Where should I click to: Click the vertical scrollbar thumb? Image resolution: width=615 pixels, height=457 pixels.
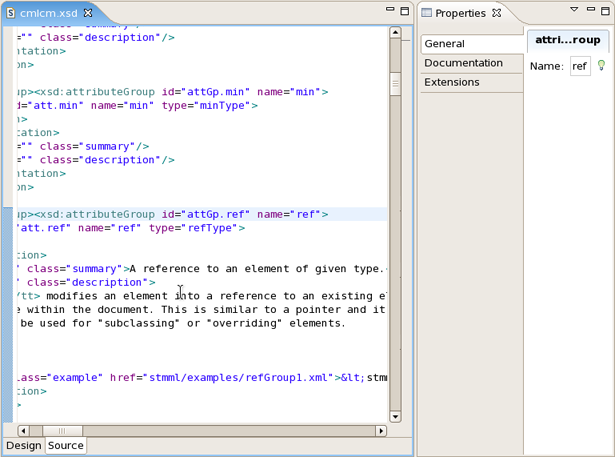pos(395,84)
